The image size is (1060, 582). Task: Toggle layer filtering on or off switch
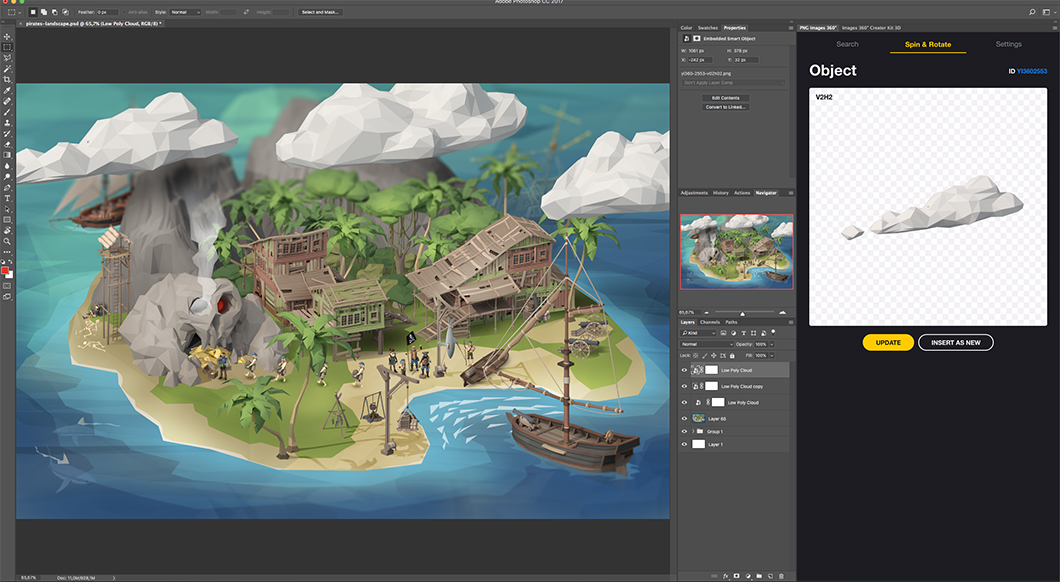tap(773, 333)
